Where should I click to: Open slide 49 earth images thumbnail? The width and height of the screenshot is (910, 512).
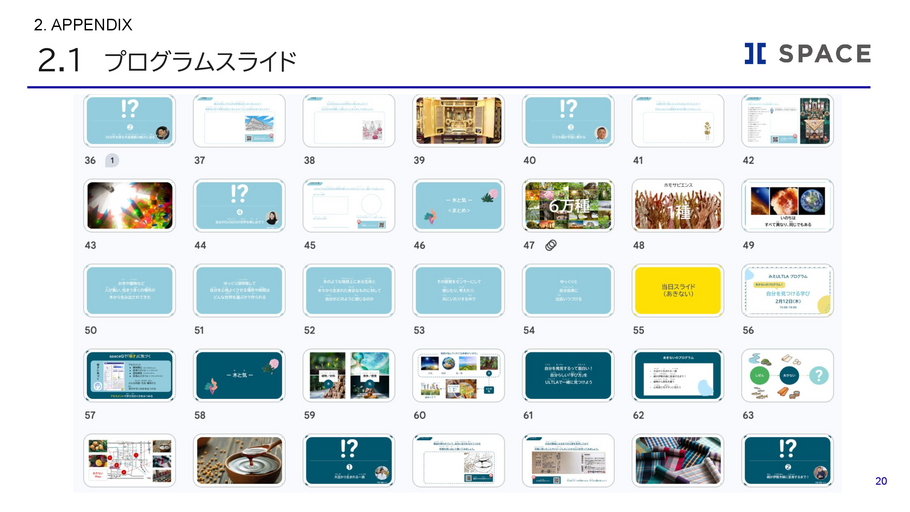787,205
